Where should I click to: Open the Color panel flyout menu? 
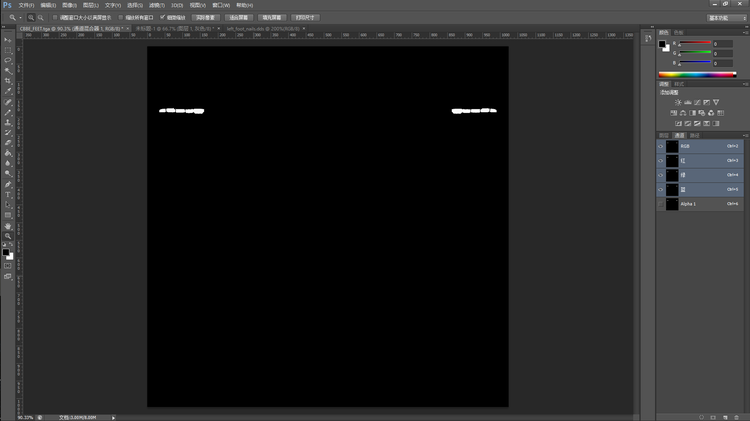[745, 33]
